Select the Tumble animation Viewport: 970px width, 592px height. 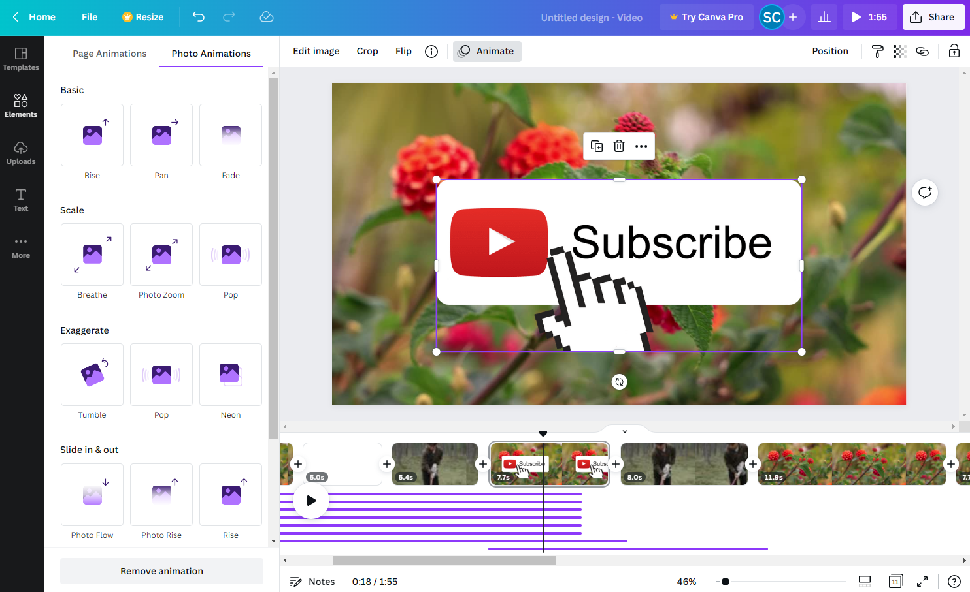[92, 382]
